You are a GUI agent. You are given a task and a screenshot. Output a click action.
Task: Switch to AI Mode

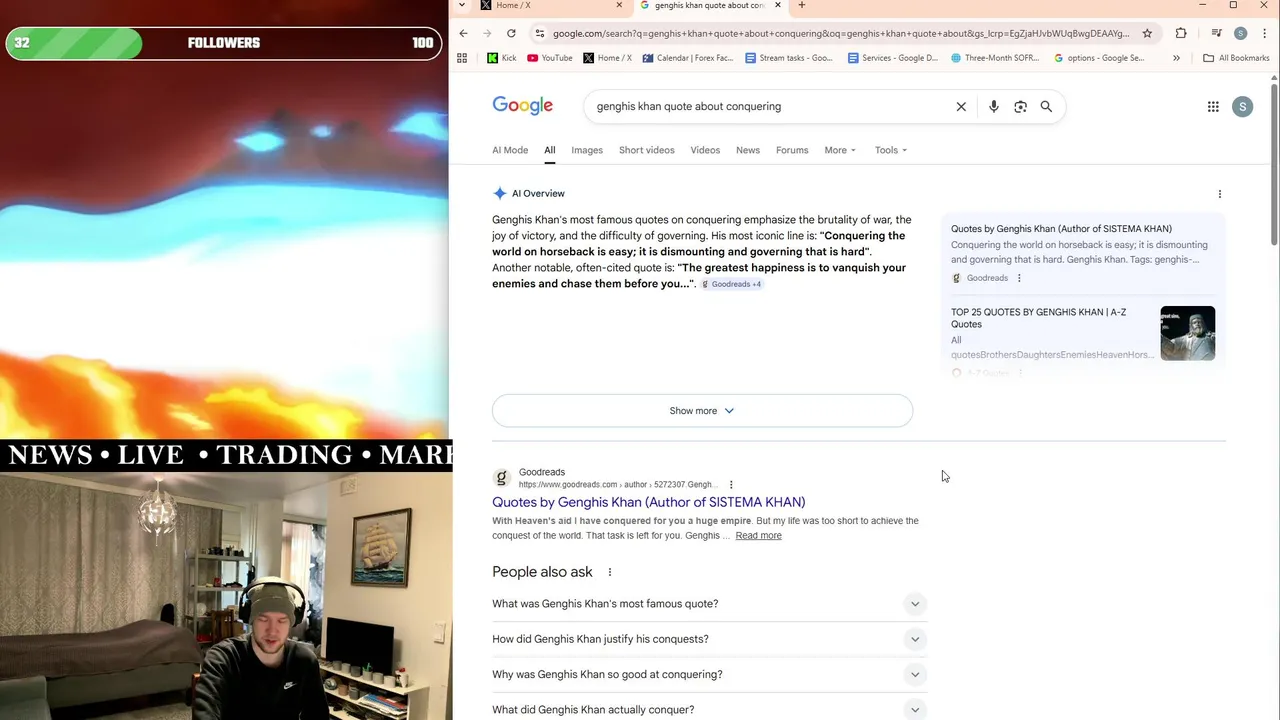510,150
